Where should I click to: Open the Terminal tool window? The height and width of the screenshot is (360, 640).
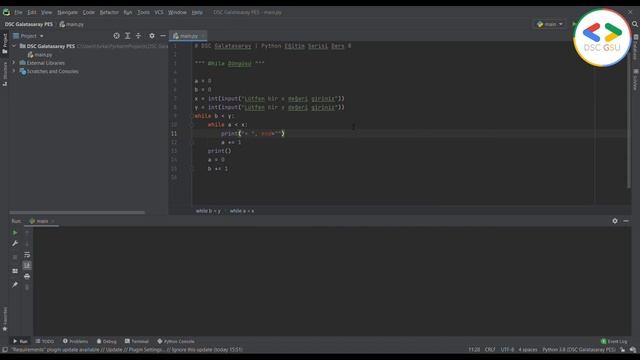pos(137,341)
